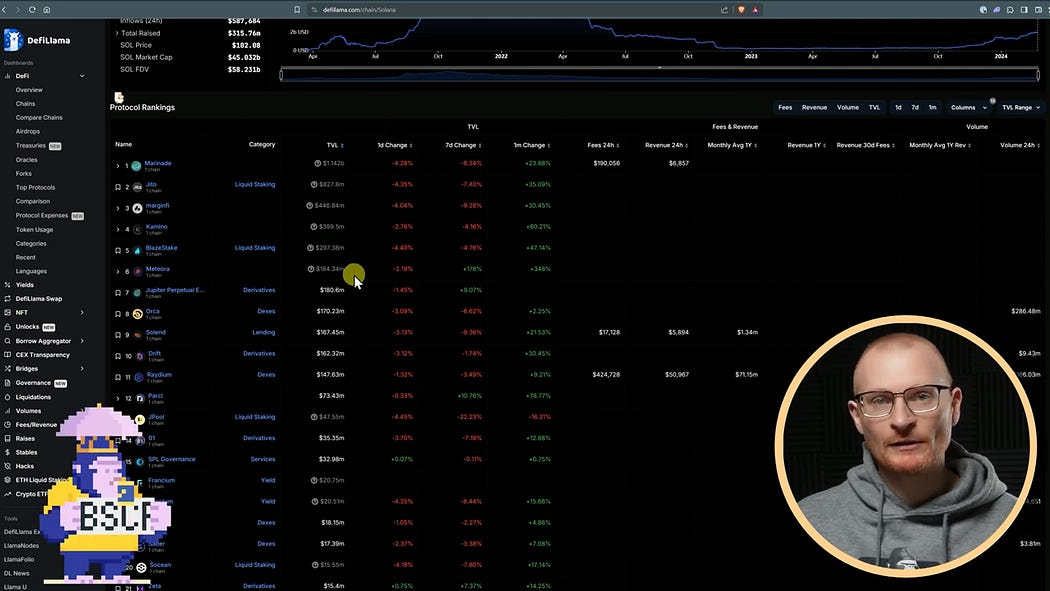Sort table by TVL column
This screenshot has width=1050, height=591.
click(335, 145)
